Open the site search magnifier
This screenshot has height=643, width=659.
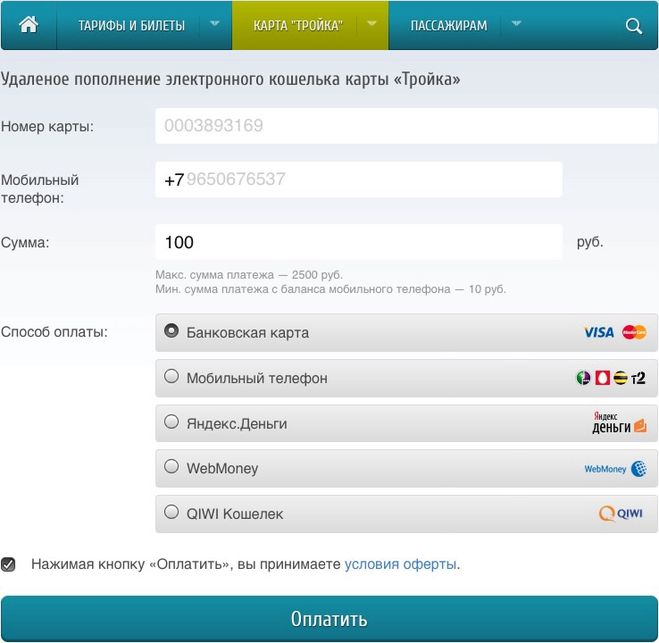(633, 26)
